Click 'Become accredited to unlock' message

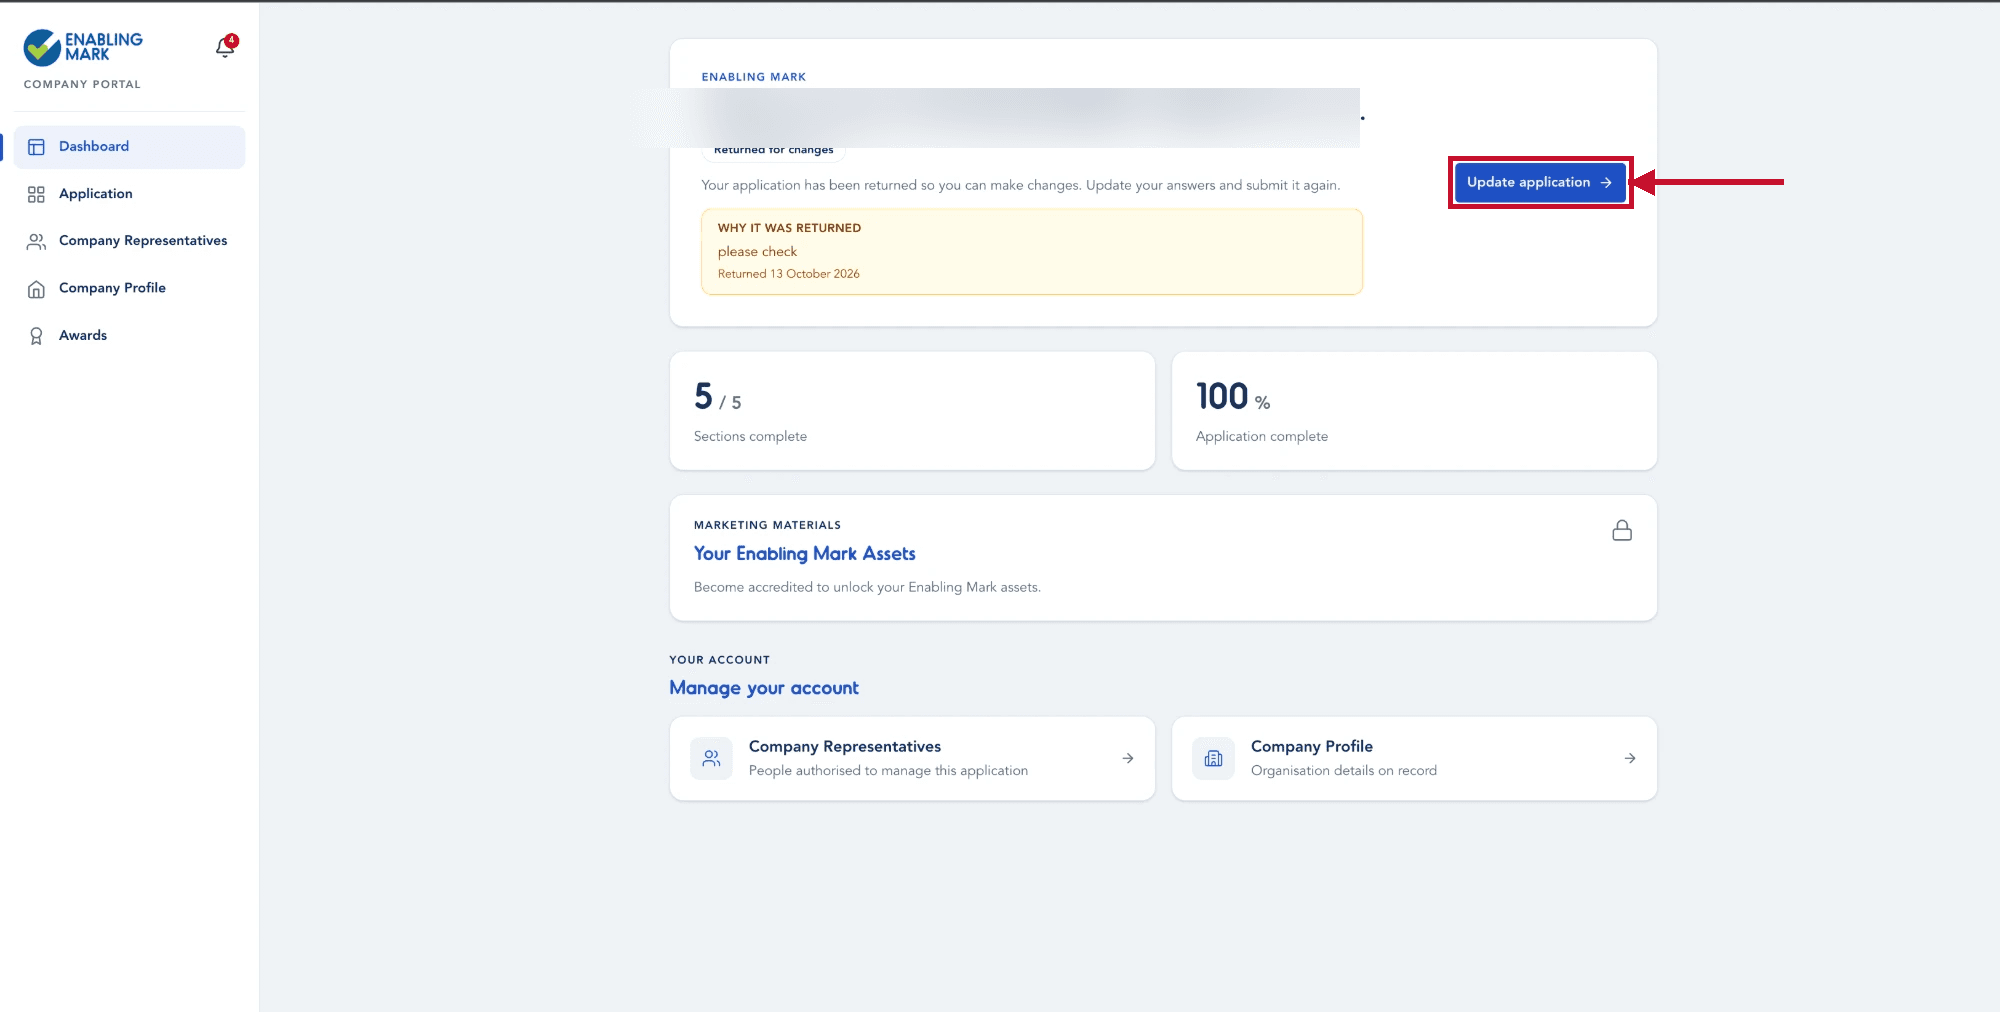coord(867,587)
